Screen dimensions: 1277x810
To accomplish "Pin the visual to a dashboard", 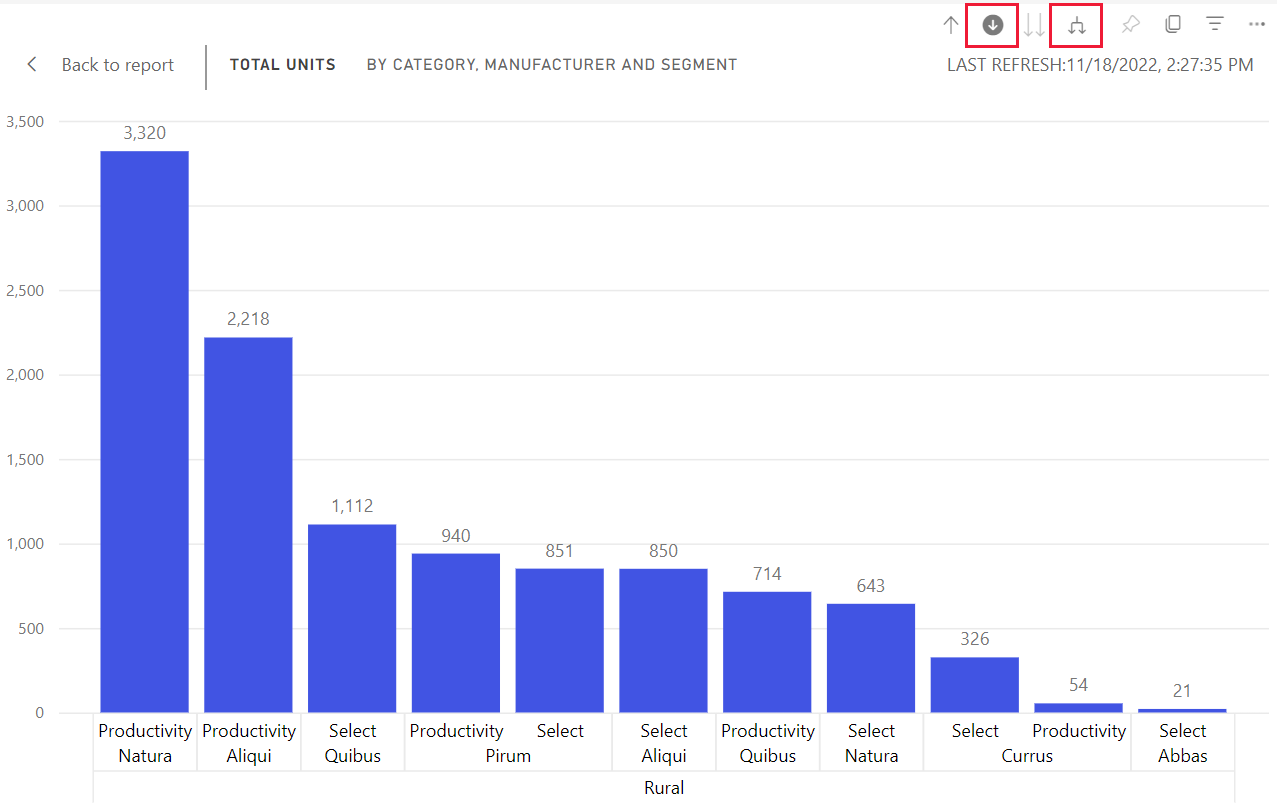I will pos(1131,25).
